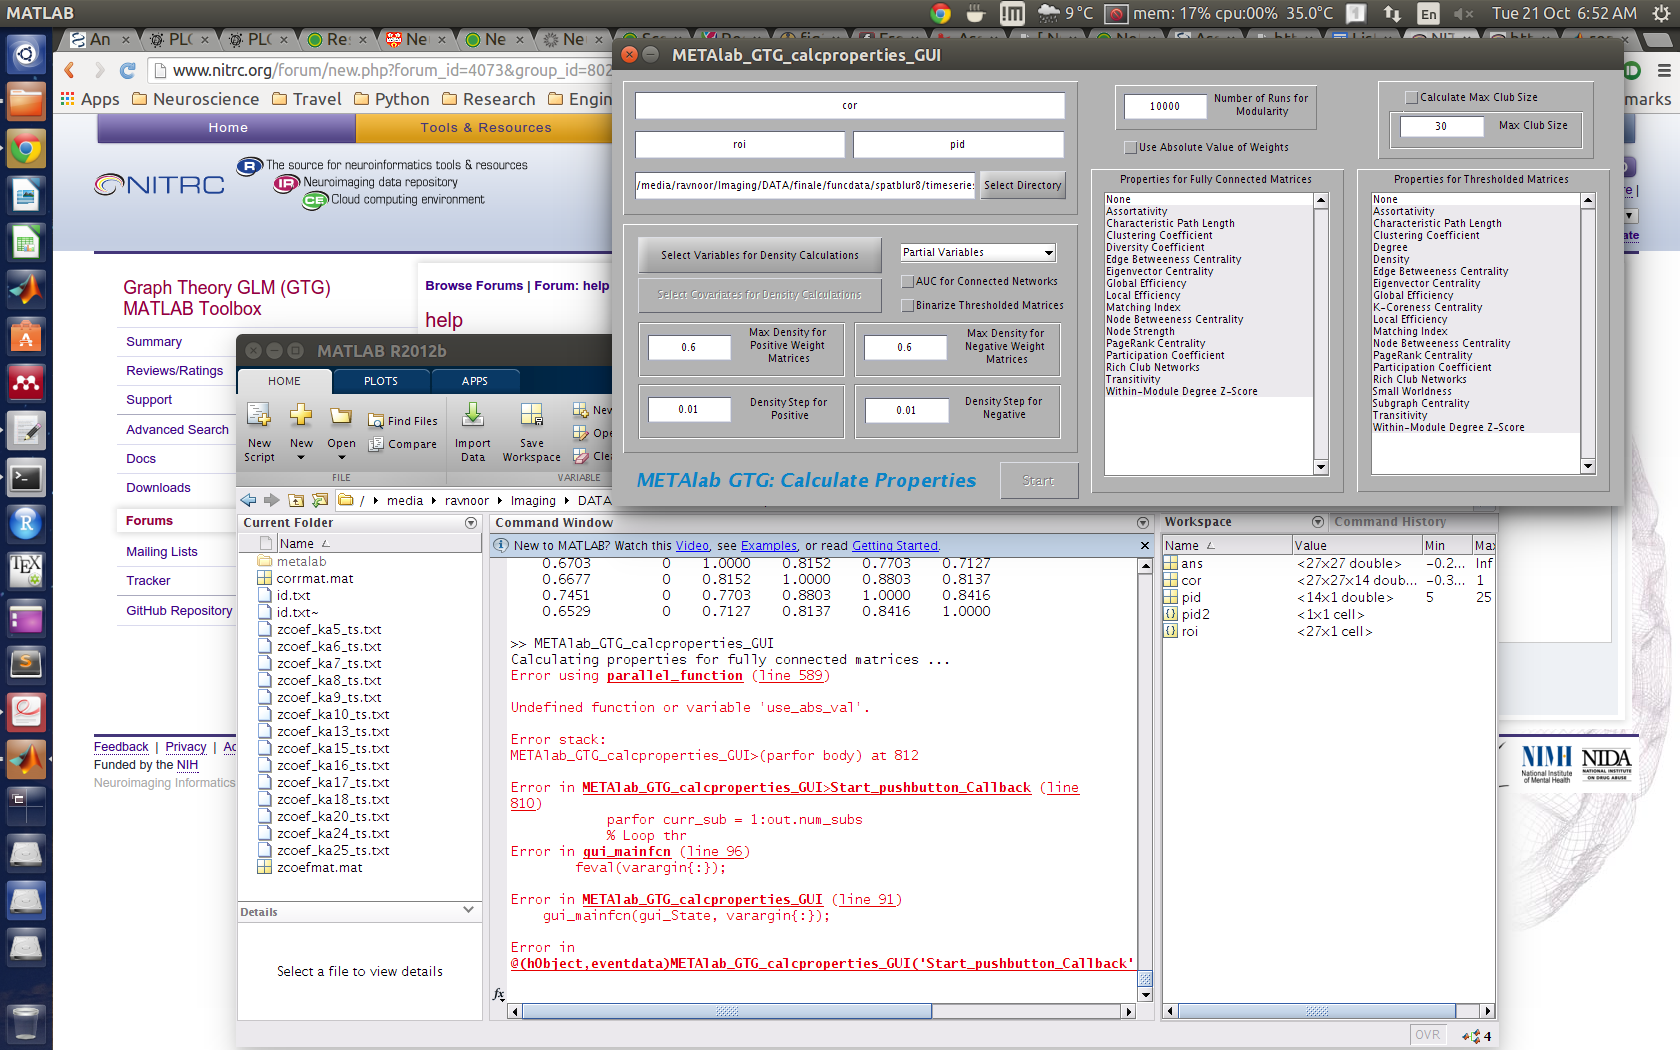Click the Open folder icon in toolstrip
This screenshot has height=1050, width=1680.
coord(341,416)
